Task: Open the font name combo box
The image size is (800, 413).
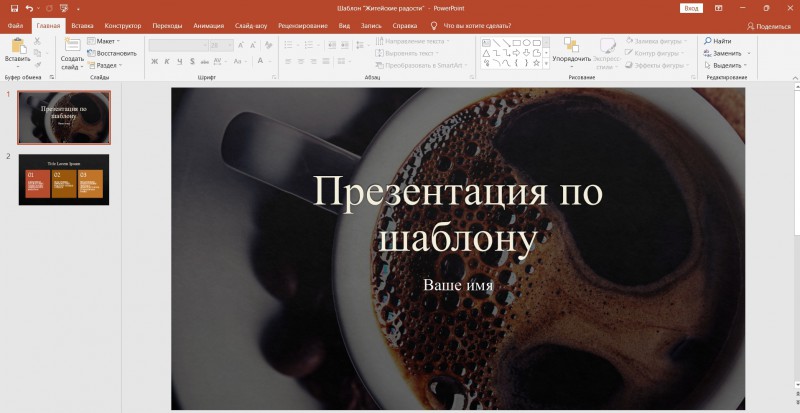Action: tap(179, 45)
